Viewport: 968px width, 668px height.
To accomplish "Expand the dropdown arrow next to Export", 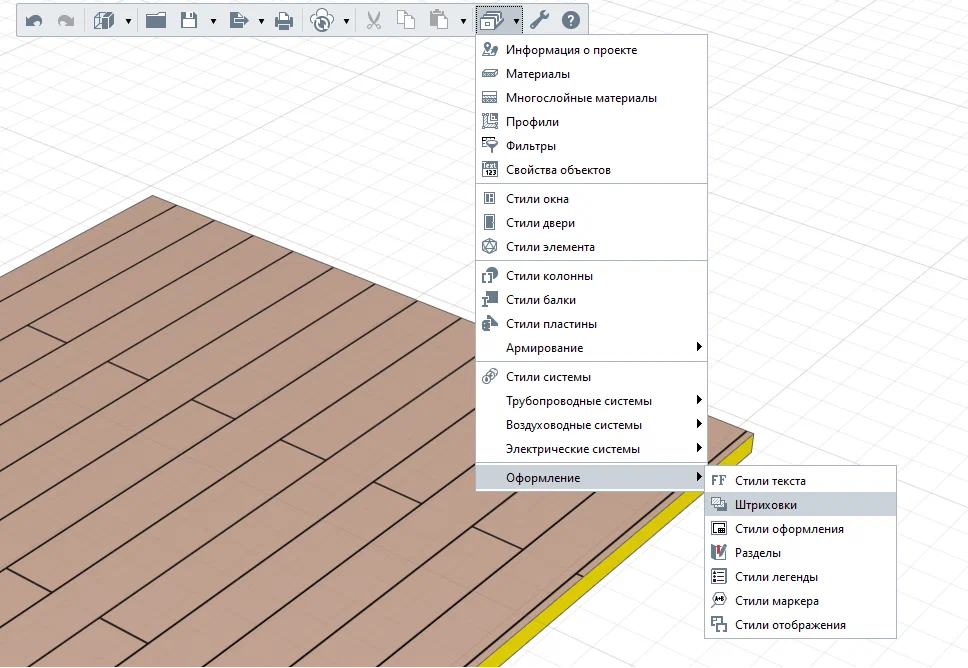I will click(x=261, y=20).
